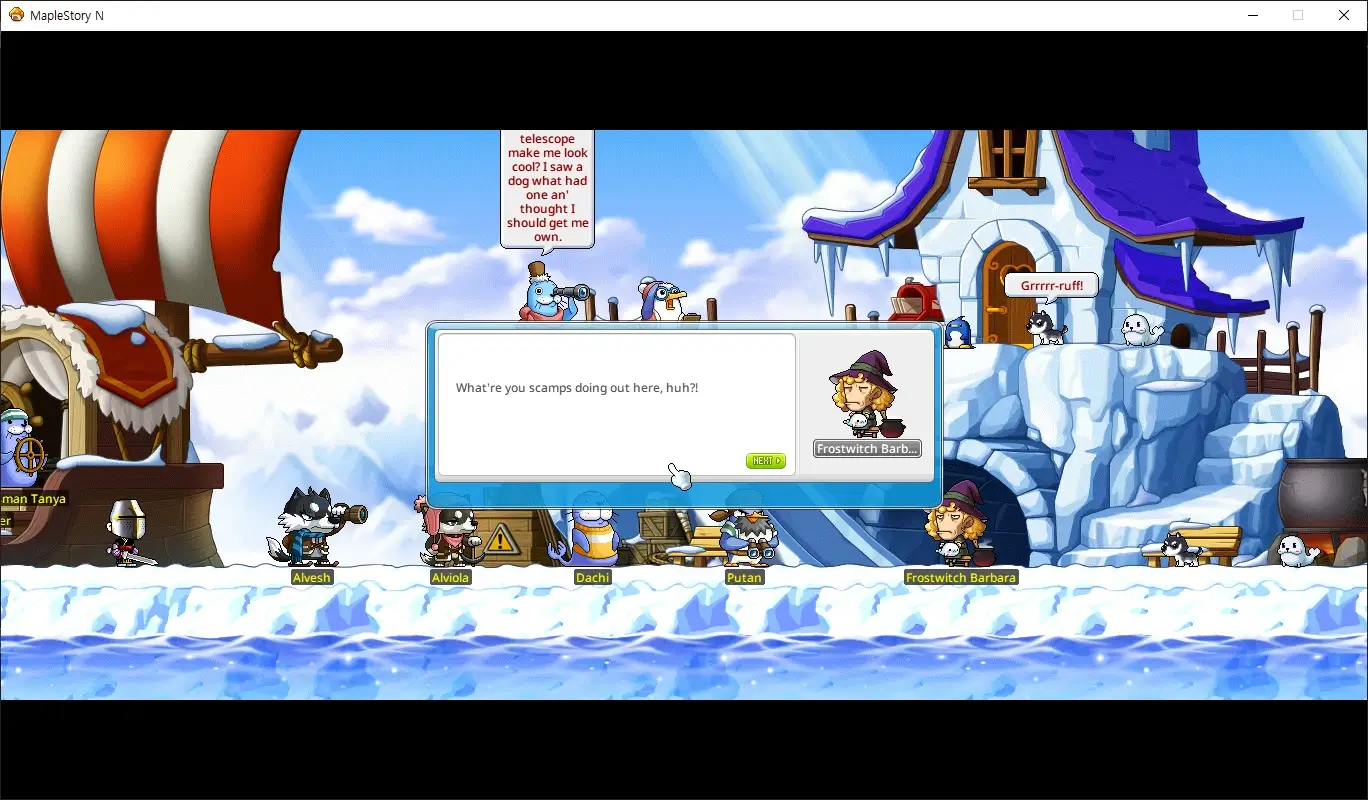Image resolution: width=1368 pixels, height=800 pixels.
Task: Click the seal helmsman Tanya at the wheel
Action: coord(18,448)
